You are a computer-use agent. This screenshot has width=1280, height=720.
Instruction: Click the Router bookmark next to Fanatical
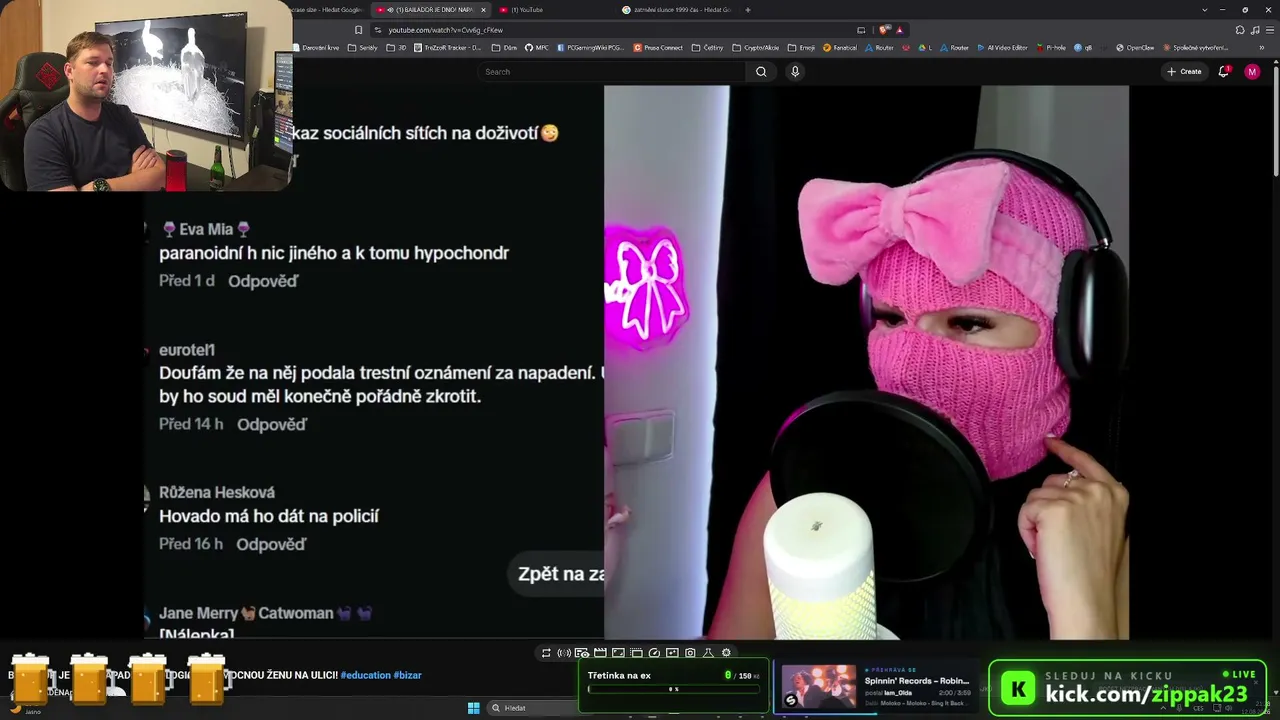click(880, 48)
